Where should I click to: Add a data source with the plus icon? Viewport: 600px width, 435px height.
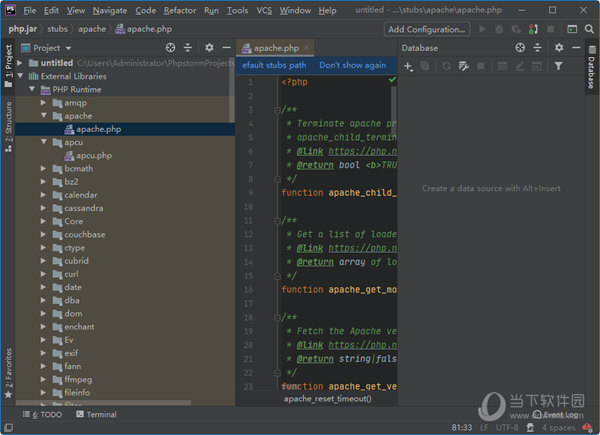(408, 66)
